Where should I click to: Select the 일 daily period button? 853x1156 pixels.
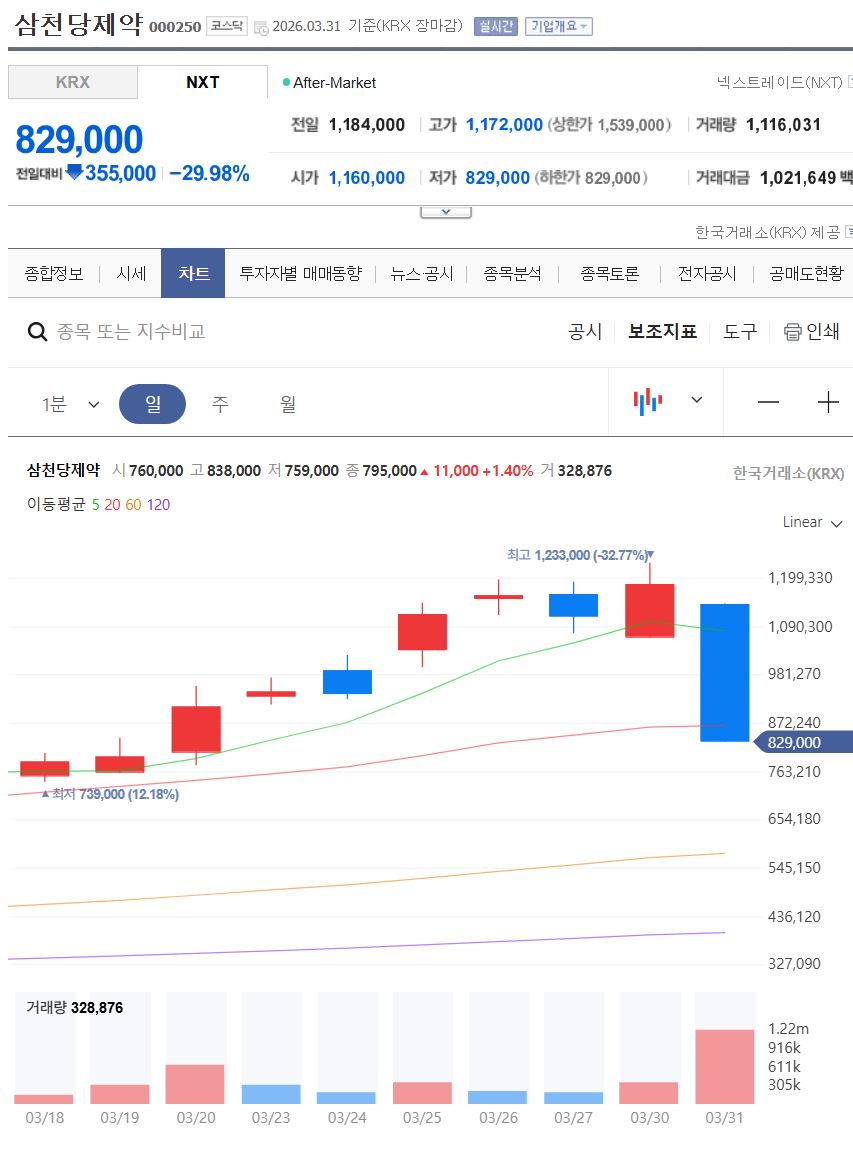pyautogui.click(x=152, y=404)
